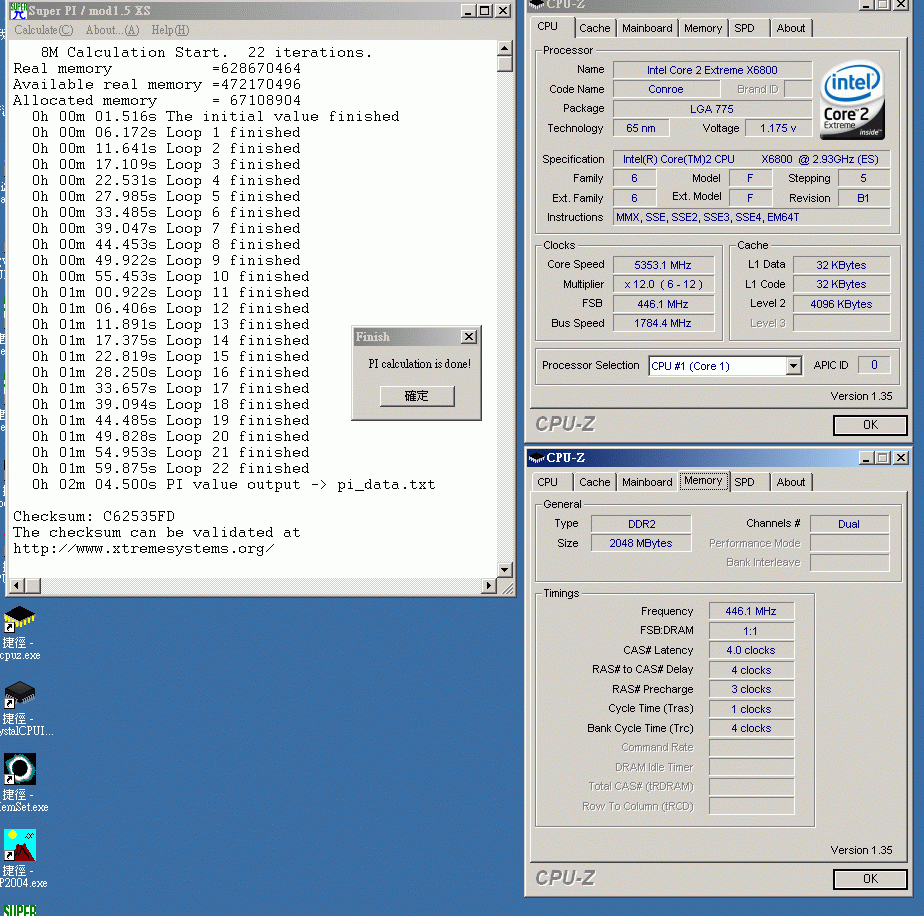Image resolution: width=924 pixels, height=916 pixels.
Task: Open About tab in lower CPU-Z
Action: click(790, 482)
